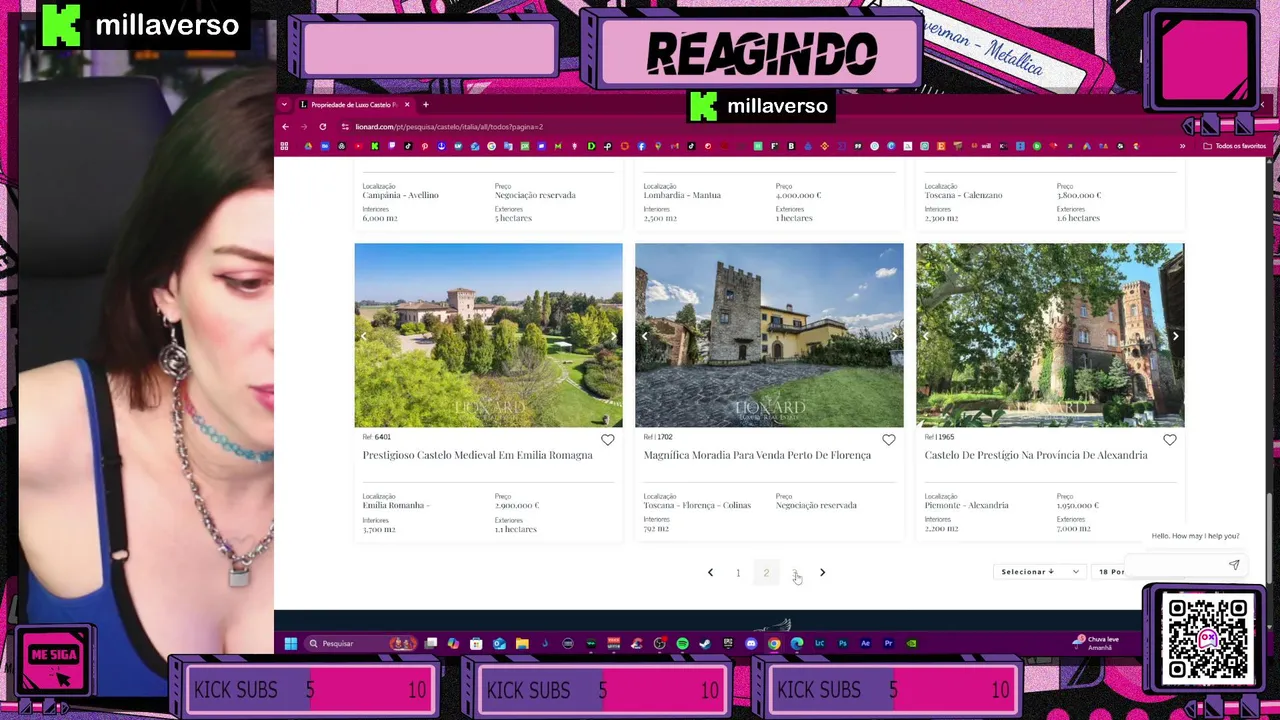Open the Windows Start menu
The image size is (1280, 720).
point(290,643)
